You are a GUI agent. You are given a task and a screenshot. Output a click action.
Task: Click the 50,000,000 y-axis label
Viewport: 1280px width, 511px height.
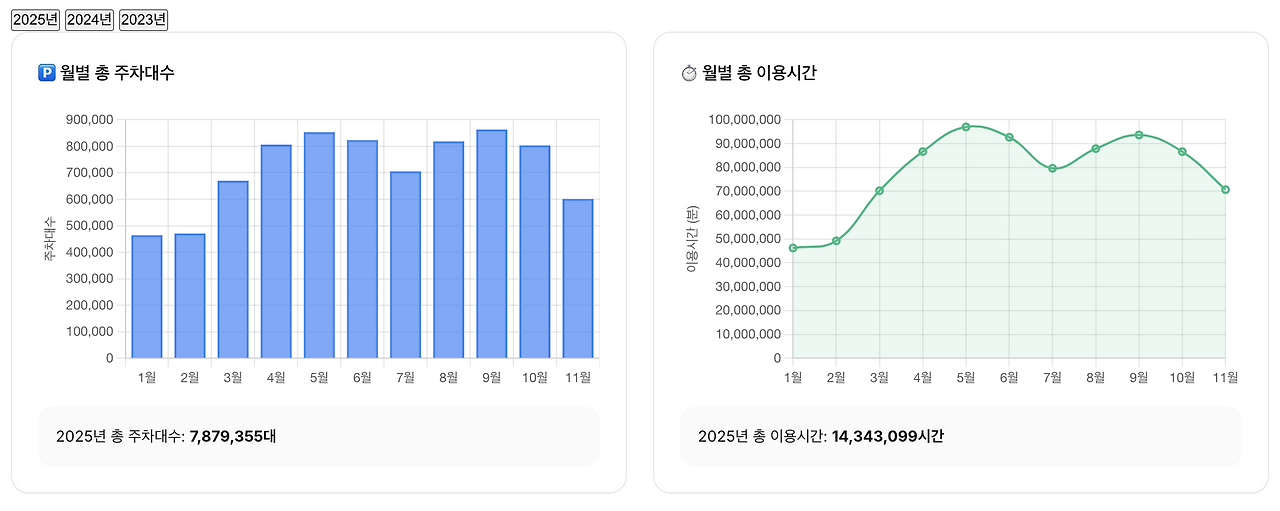747,239
